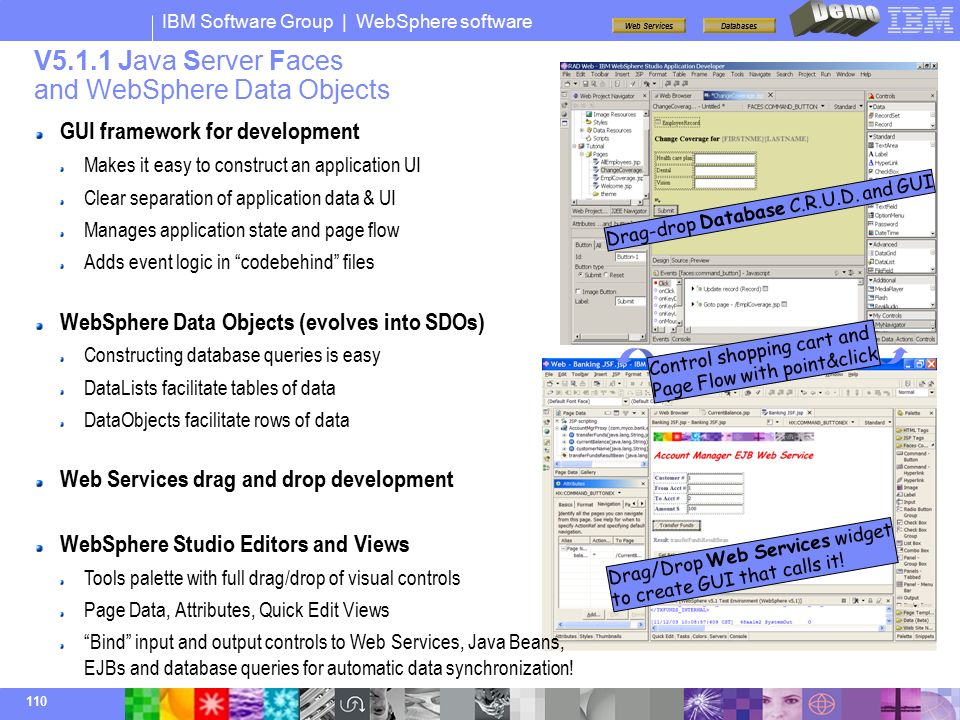Click the Health care plan input field
The height and width of the screenshot is (720, 960).
(724, 159)
